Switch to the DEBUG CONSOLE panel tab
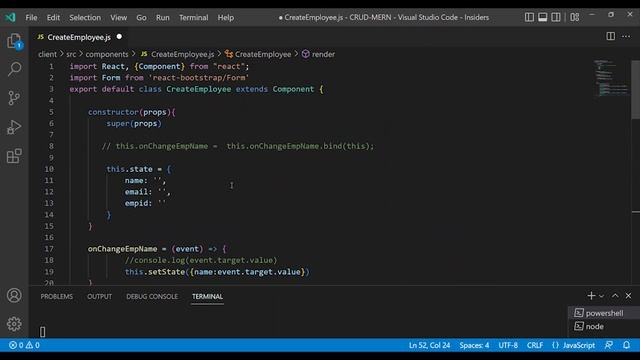640x360 pixels. pos(152,296)
